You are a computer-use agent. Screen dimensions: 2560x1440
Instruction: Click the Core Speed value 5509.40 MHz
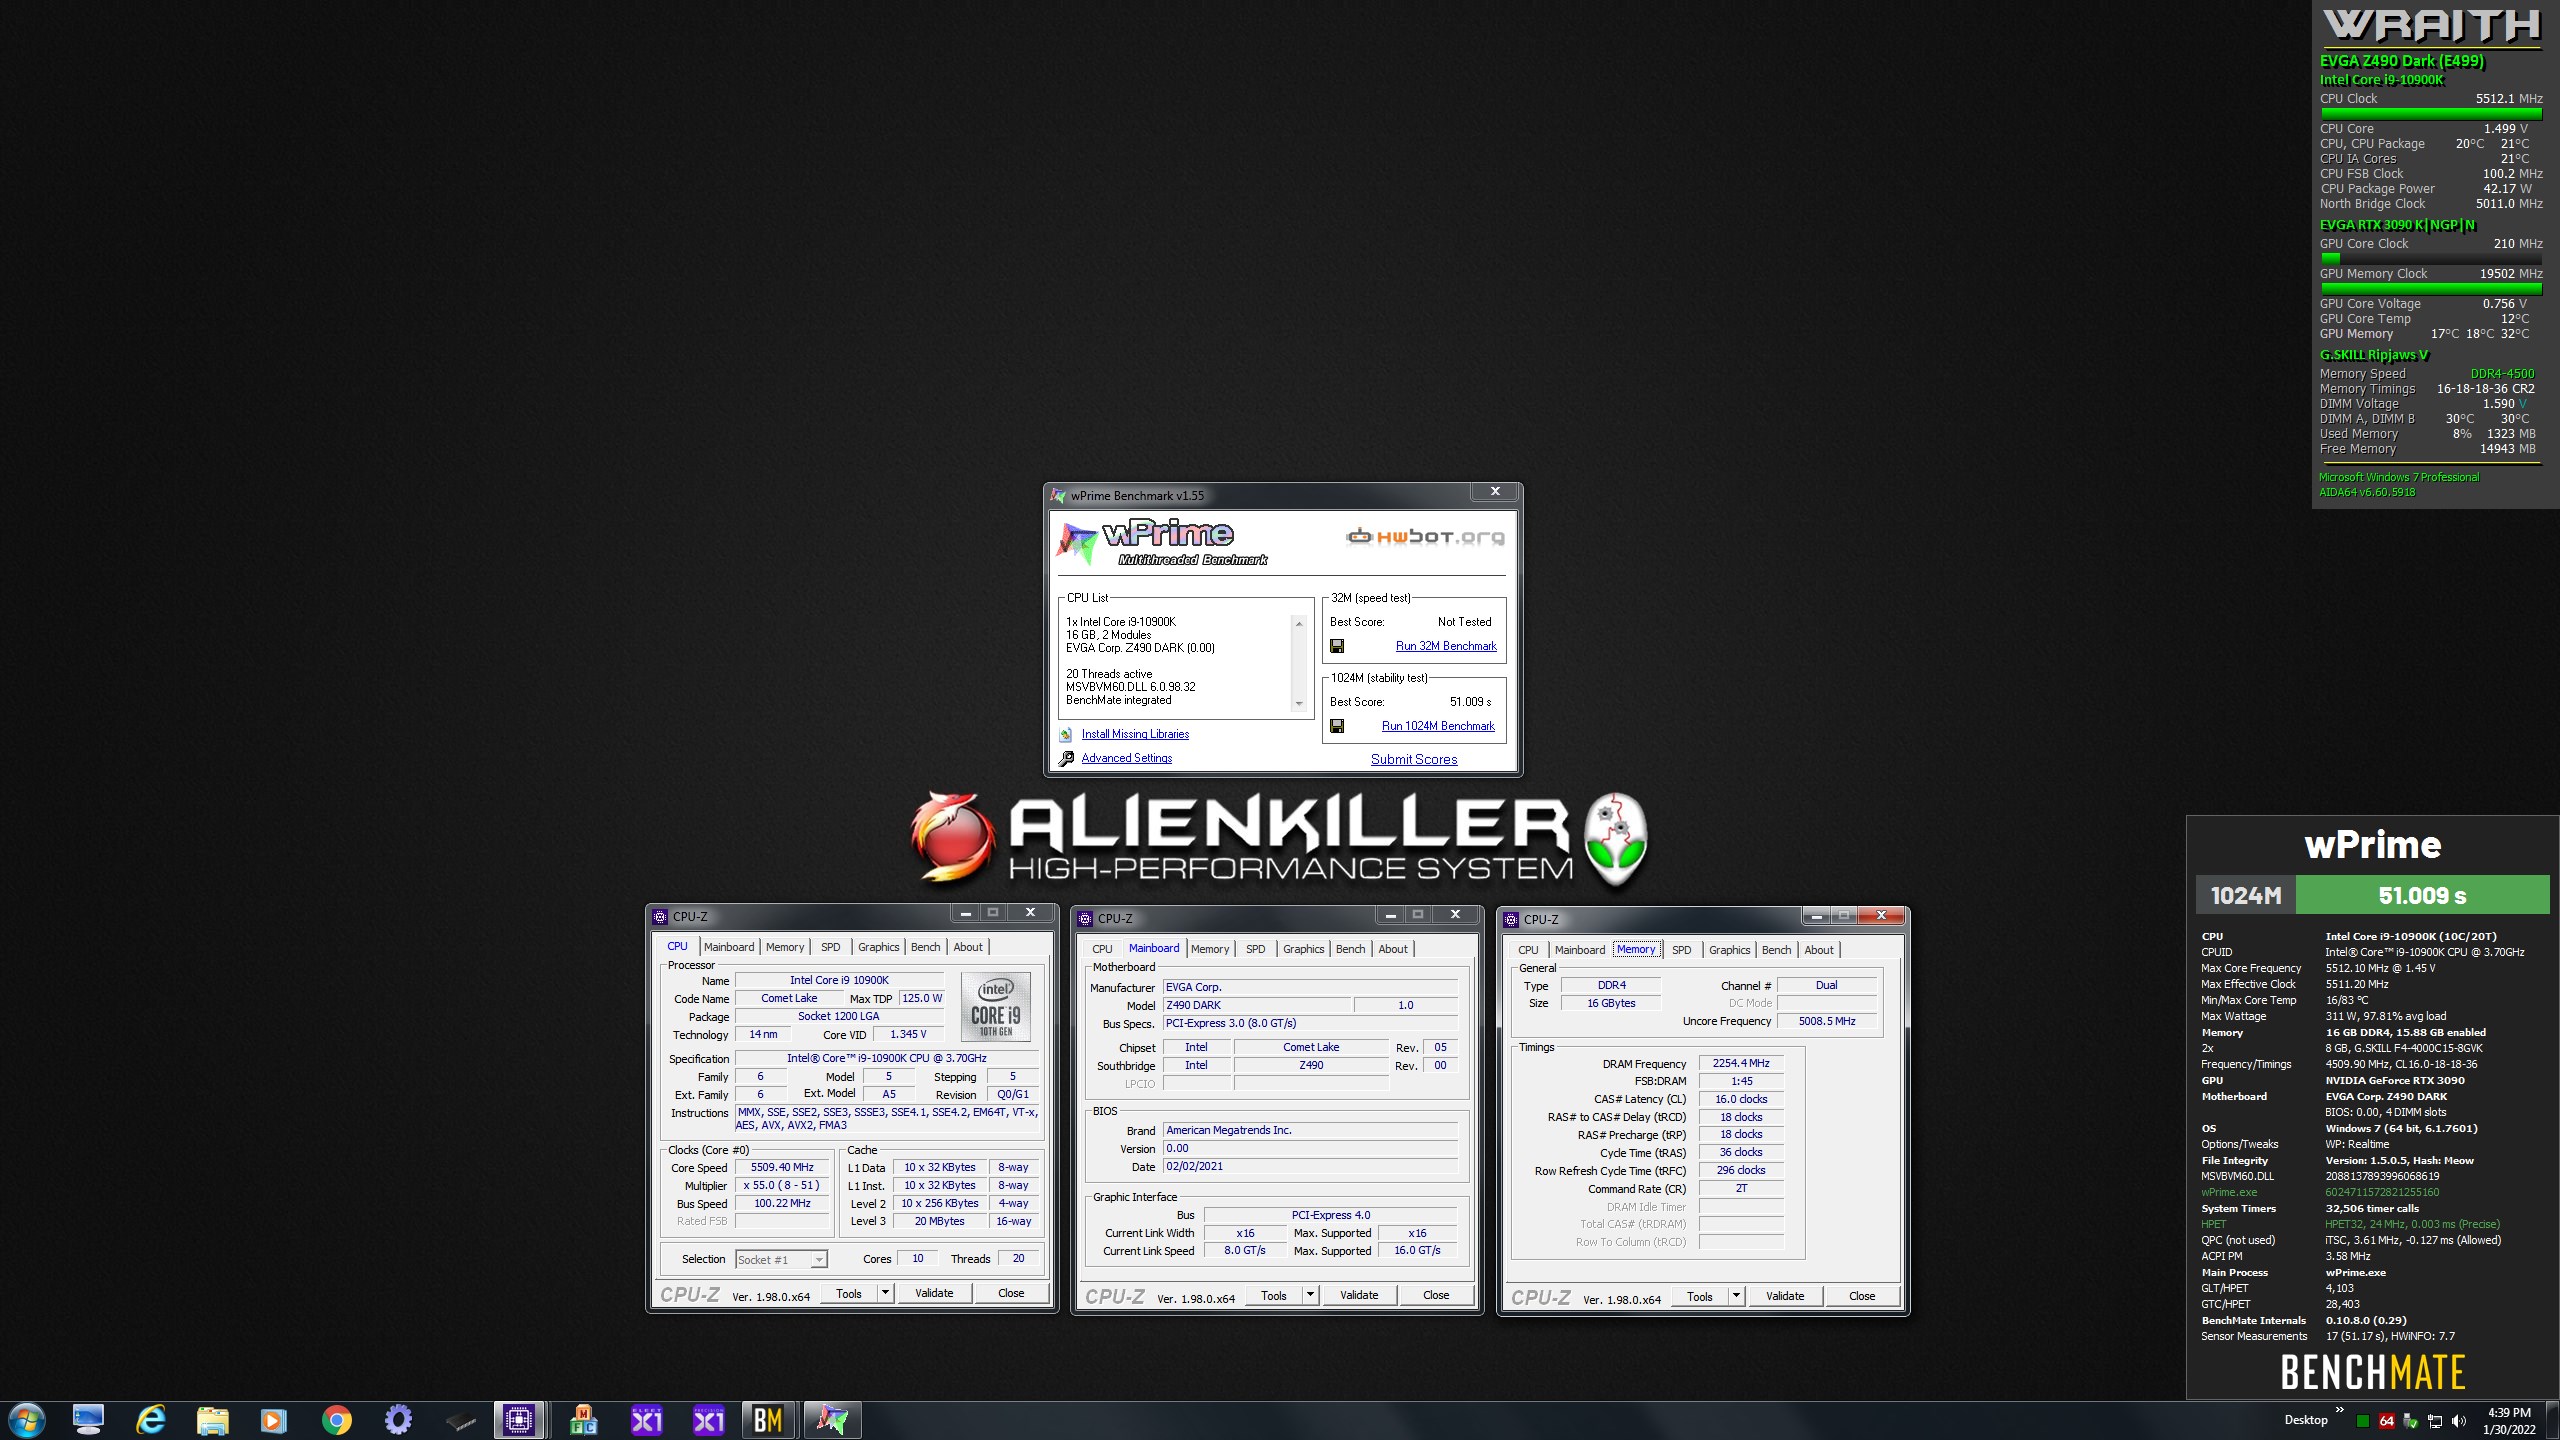coord(782,1168)
